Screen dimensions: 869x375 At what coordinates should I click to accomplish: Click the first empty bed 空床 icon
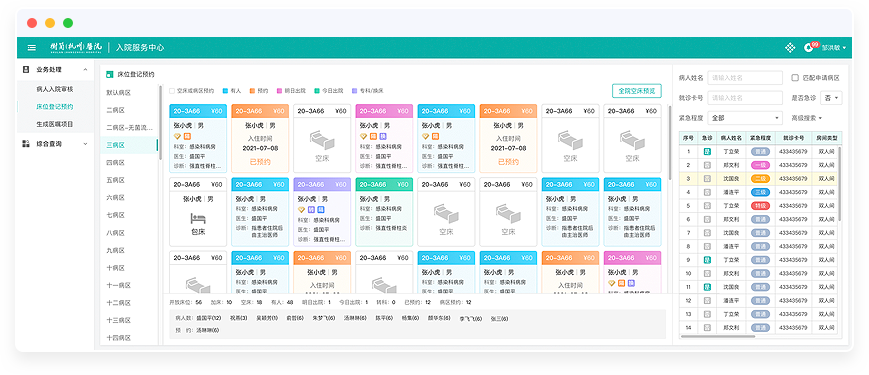click(322, 140)
